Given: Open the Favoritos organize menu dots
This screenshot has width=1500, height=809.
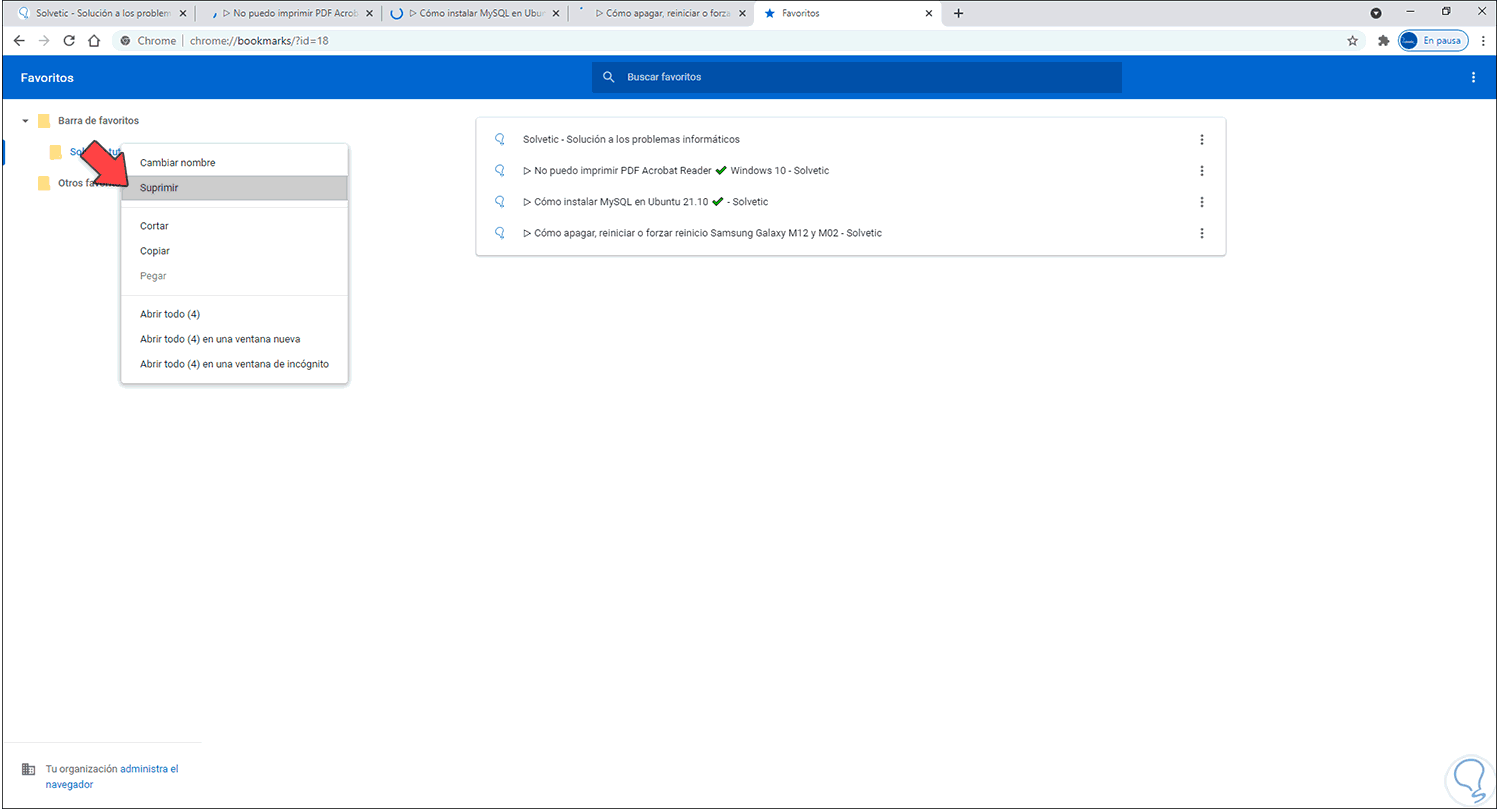Looking at the screenshot, I should (x=1473, y=77).
